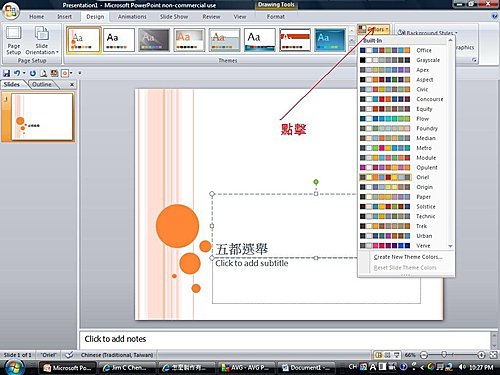
Task: Open the Slide Orientation dropdown
Action: (x=42, y=40)
